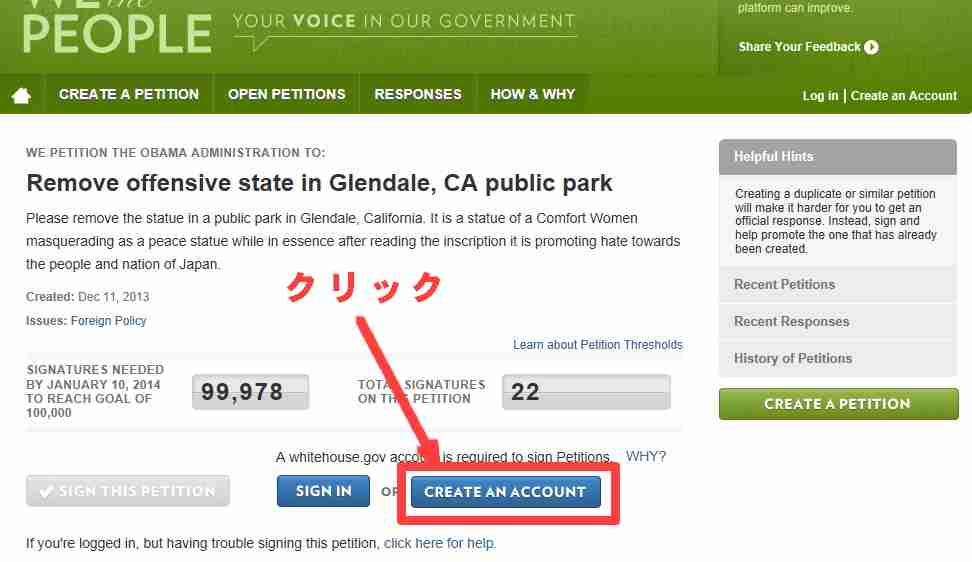Click the greyed Sign This Petition button
The height and width of the screenshot is (562, 972).
128,491
